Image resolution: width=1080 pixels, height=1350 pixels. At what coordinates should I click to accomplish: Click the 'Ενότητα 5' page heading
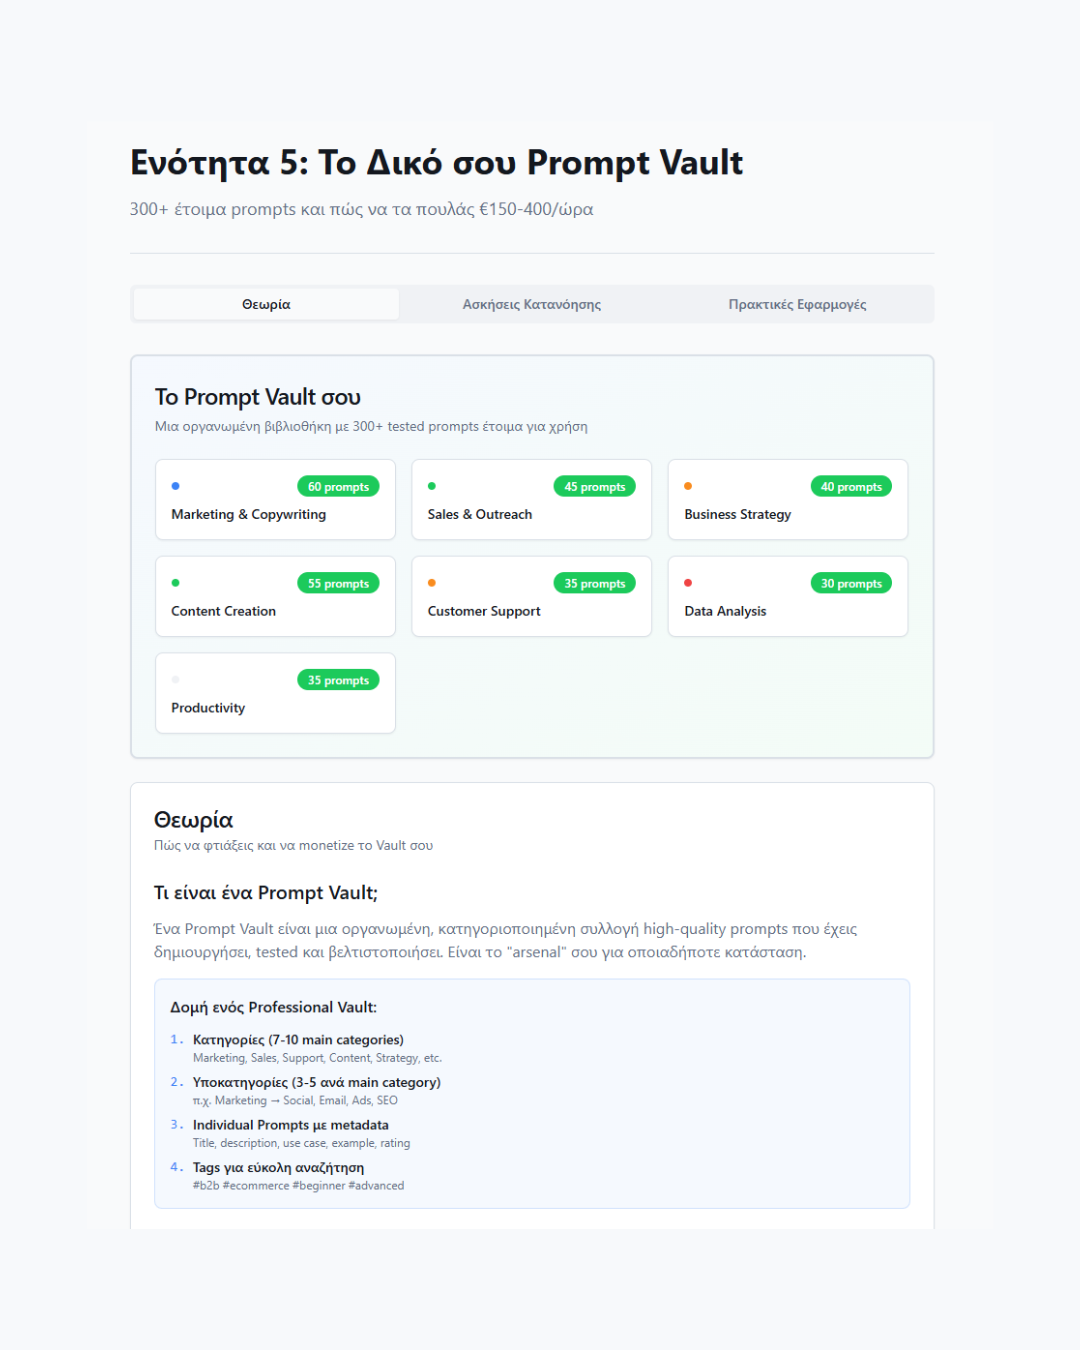click(436, 161)
